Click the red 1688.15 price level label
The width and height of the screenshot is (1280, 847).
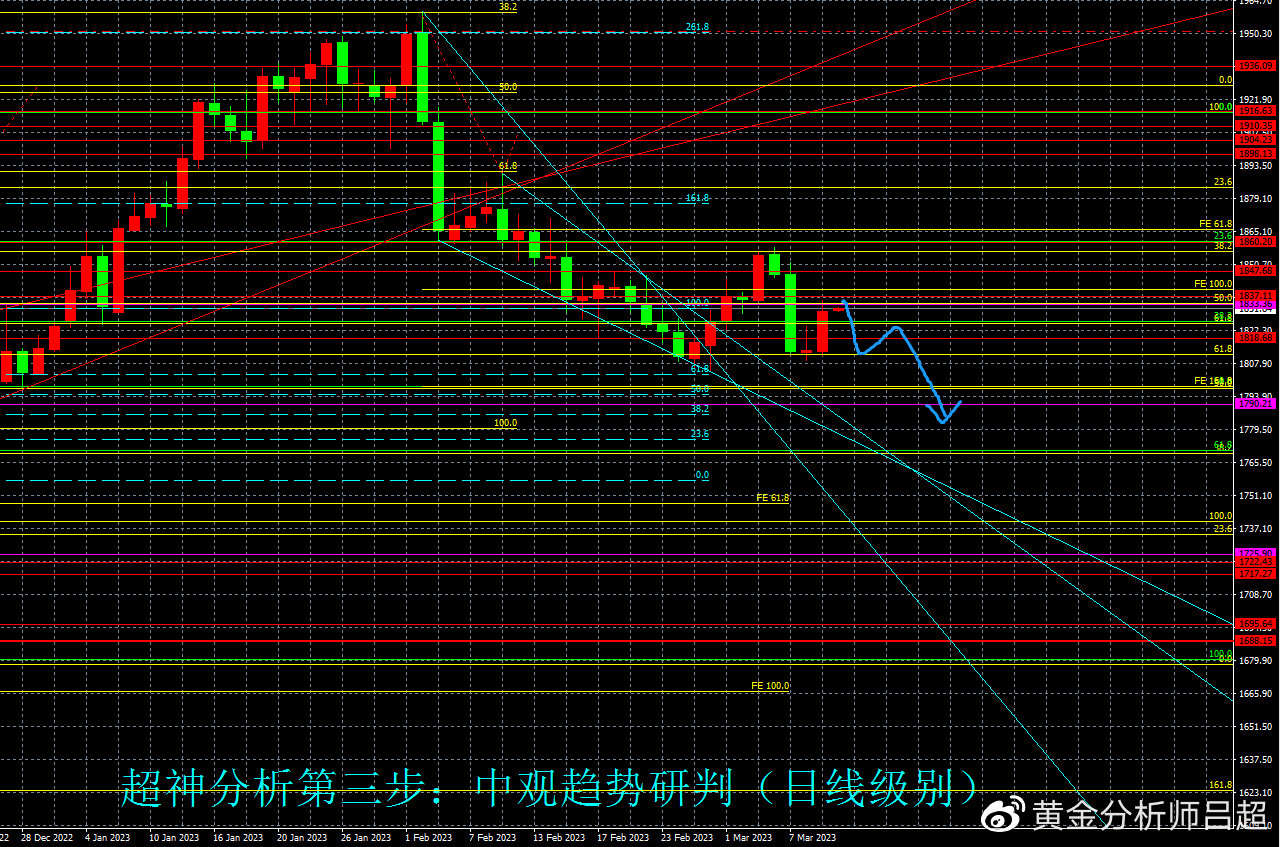(x=1255, y=641)
